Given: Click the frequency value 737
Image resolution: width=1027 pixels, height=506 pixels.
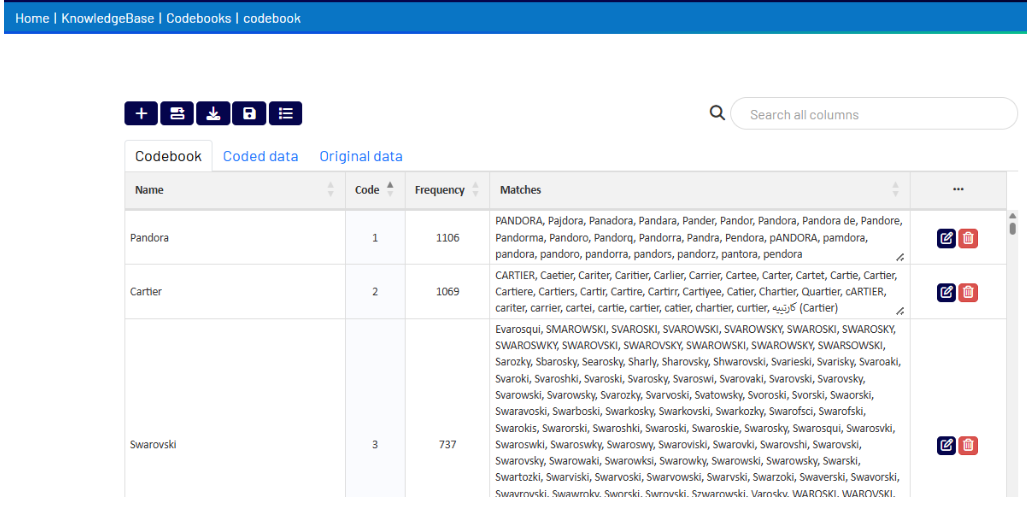Looking at the screenshot, I should [x=447, y=445].
